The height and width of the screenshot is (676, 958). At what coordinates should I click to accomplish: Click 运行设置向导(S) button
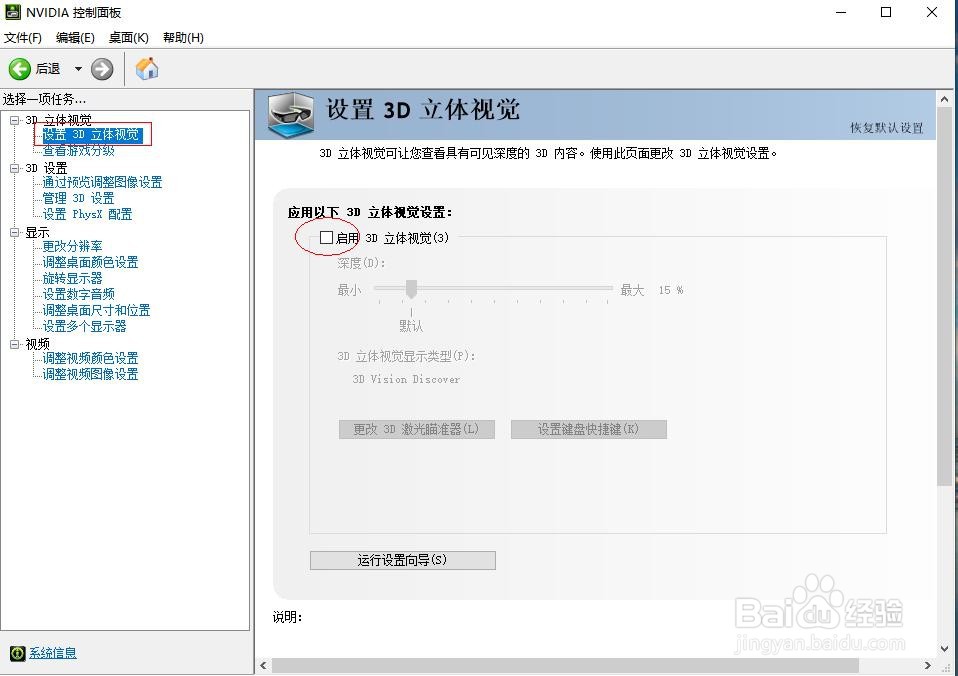pos(403,560)
